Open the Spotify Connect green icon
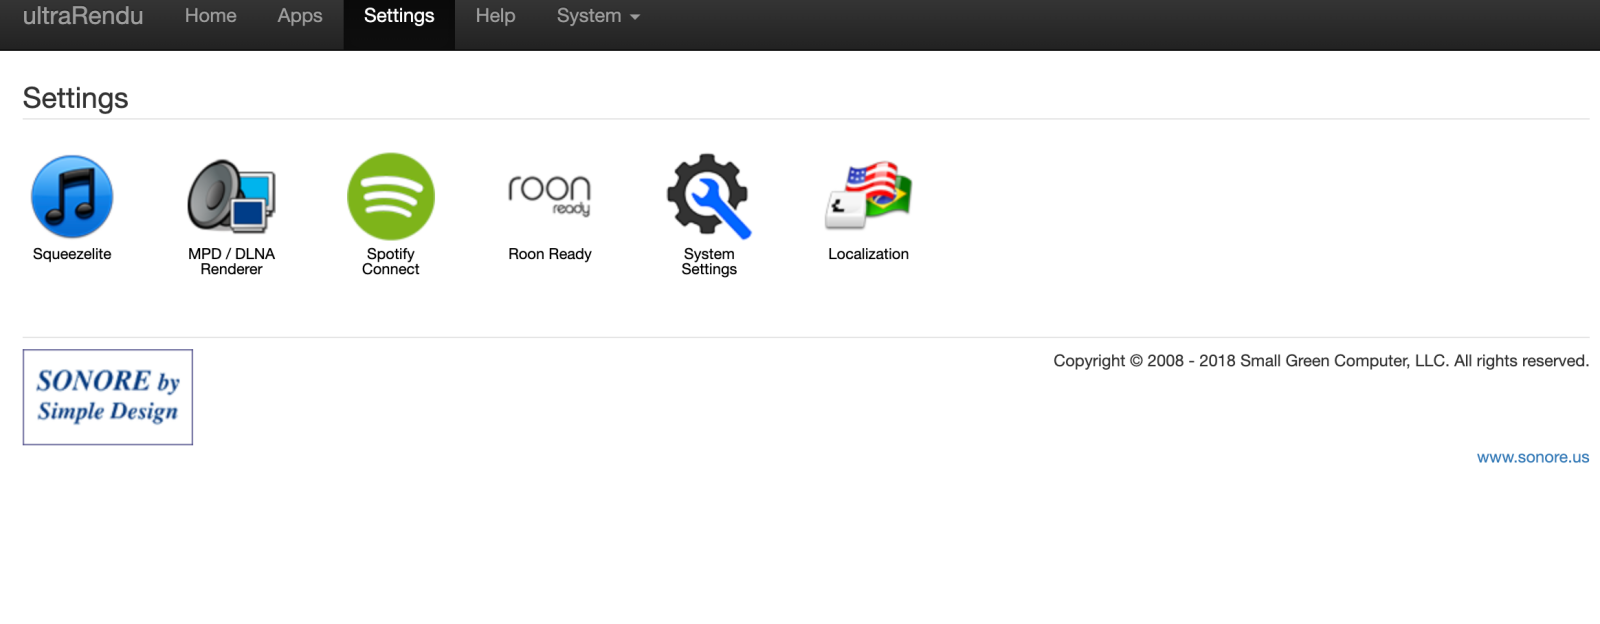 391,196
